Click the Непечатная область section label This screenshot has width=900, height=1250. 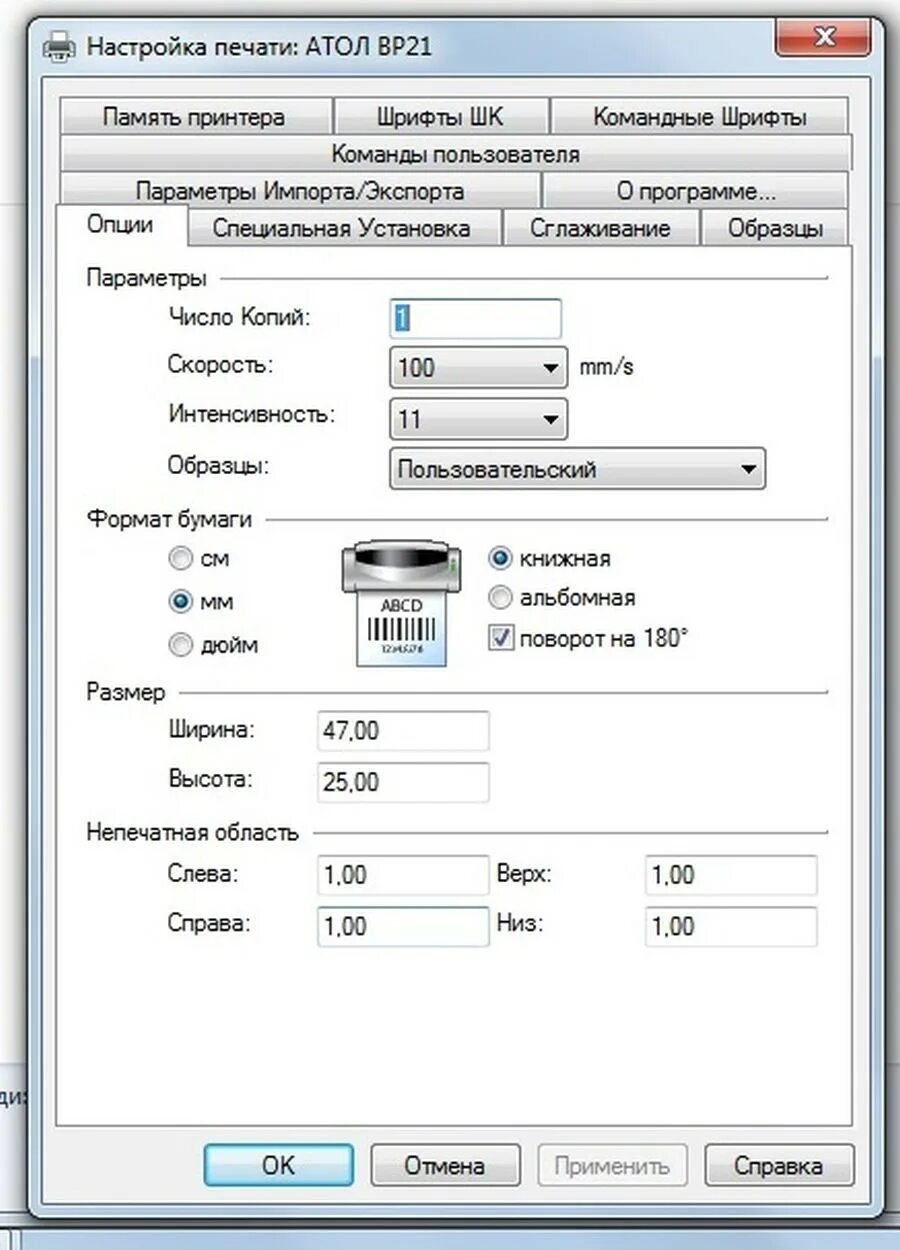(192, 832)
